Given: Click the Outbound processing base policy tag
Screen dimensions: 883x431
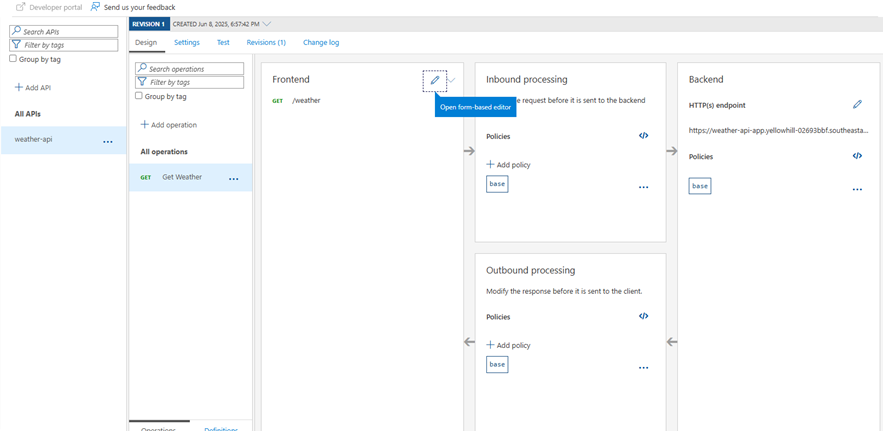Looking at the screenshot, I should (x=497, y=365).
